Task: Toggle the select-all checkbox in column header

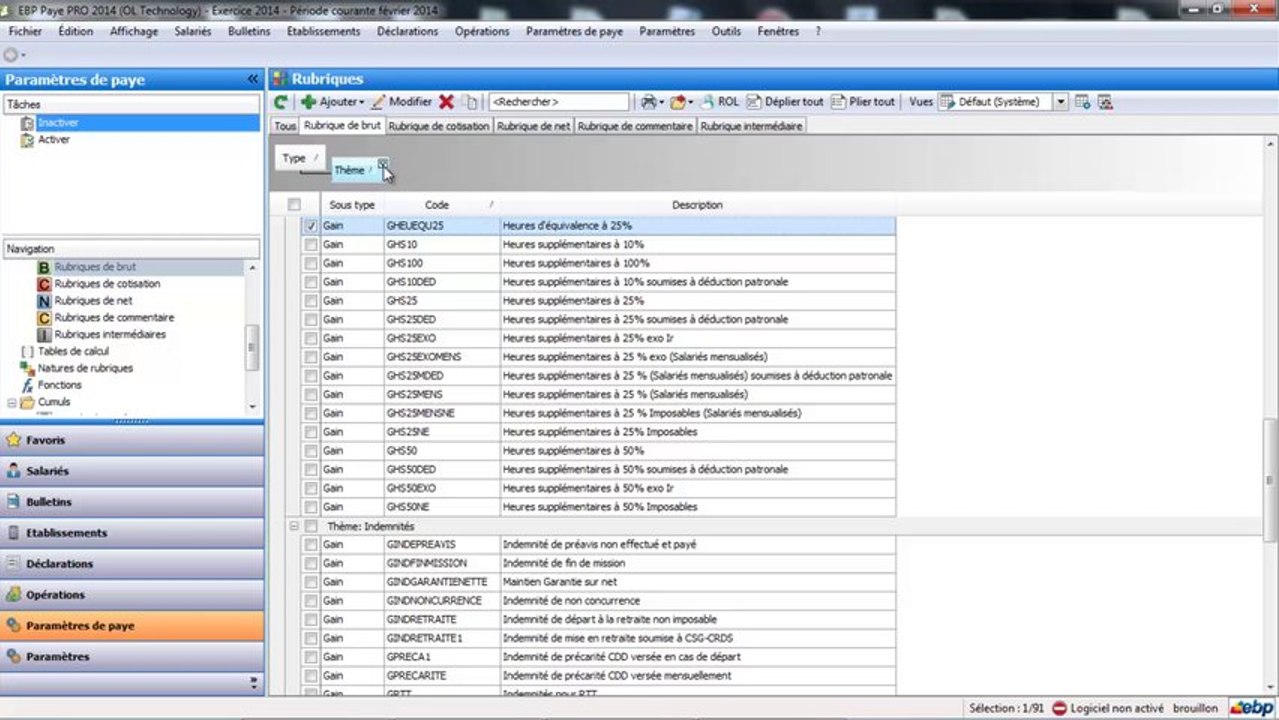Action: point(294,205)
